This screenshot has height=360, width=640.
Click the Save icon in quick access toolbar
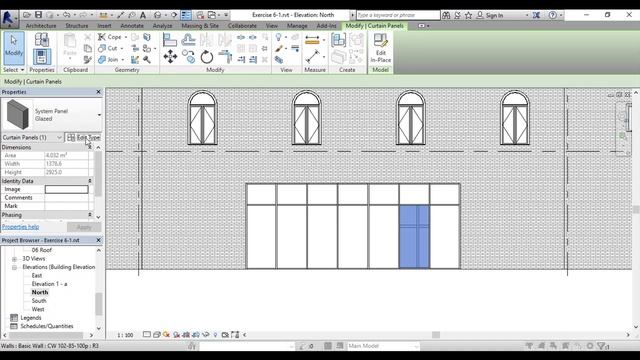point(38,15)
